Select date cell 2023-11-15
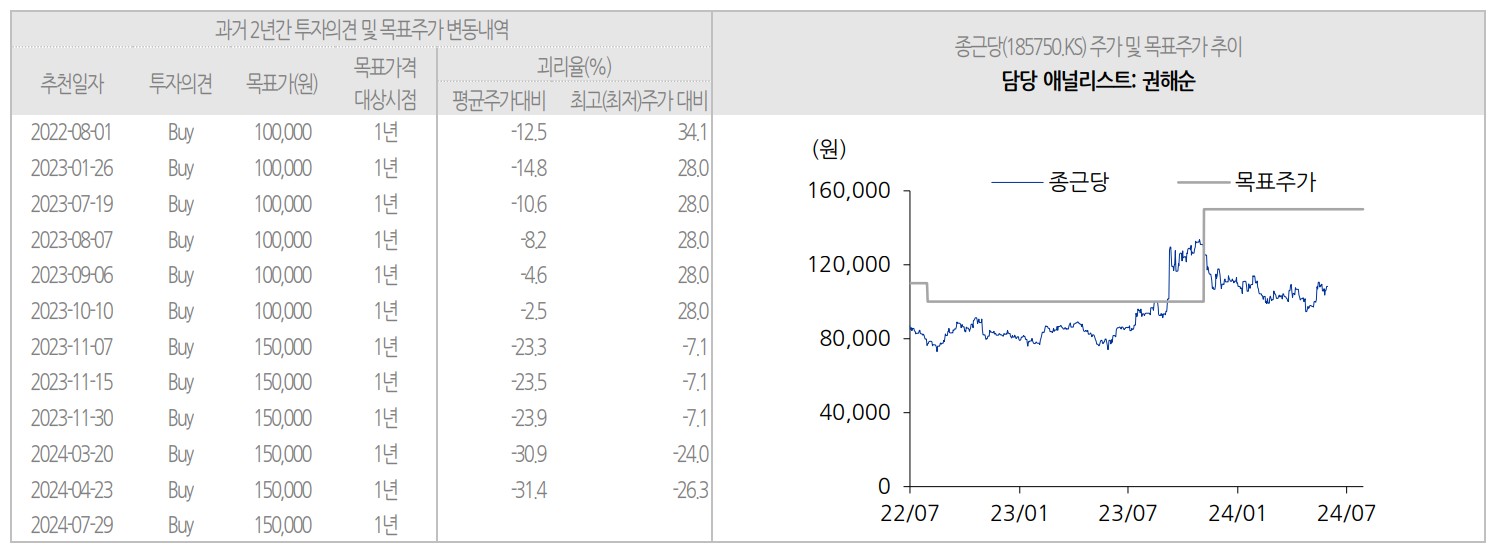The width and height of the screenshot is (1494, 557). (72, 382)
